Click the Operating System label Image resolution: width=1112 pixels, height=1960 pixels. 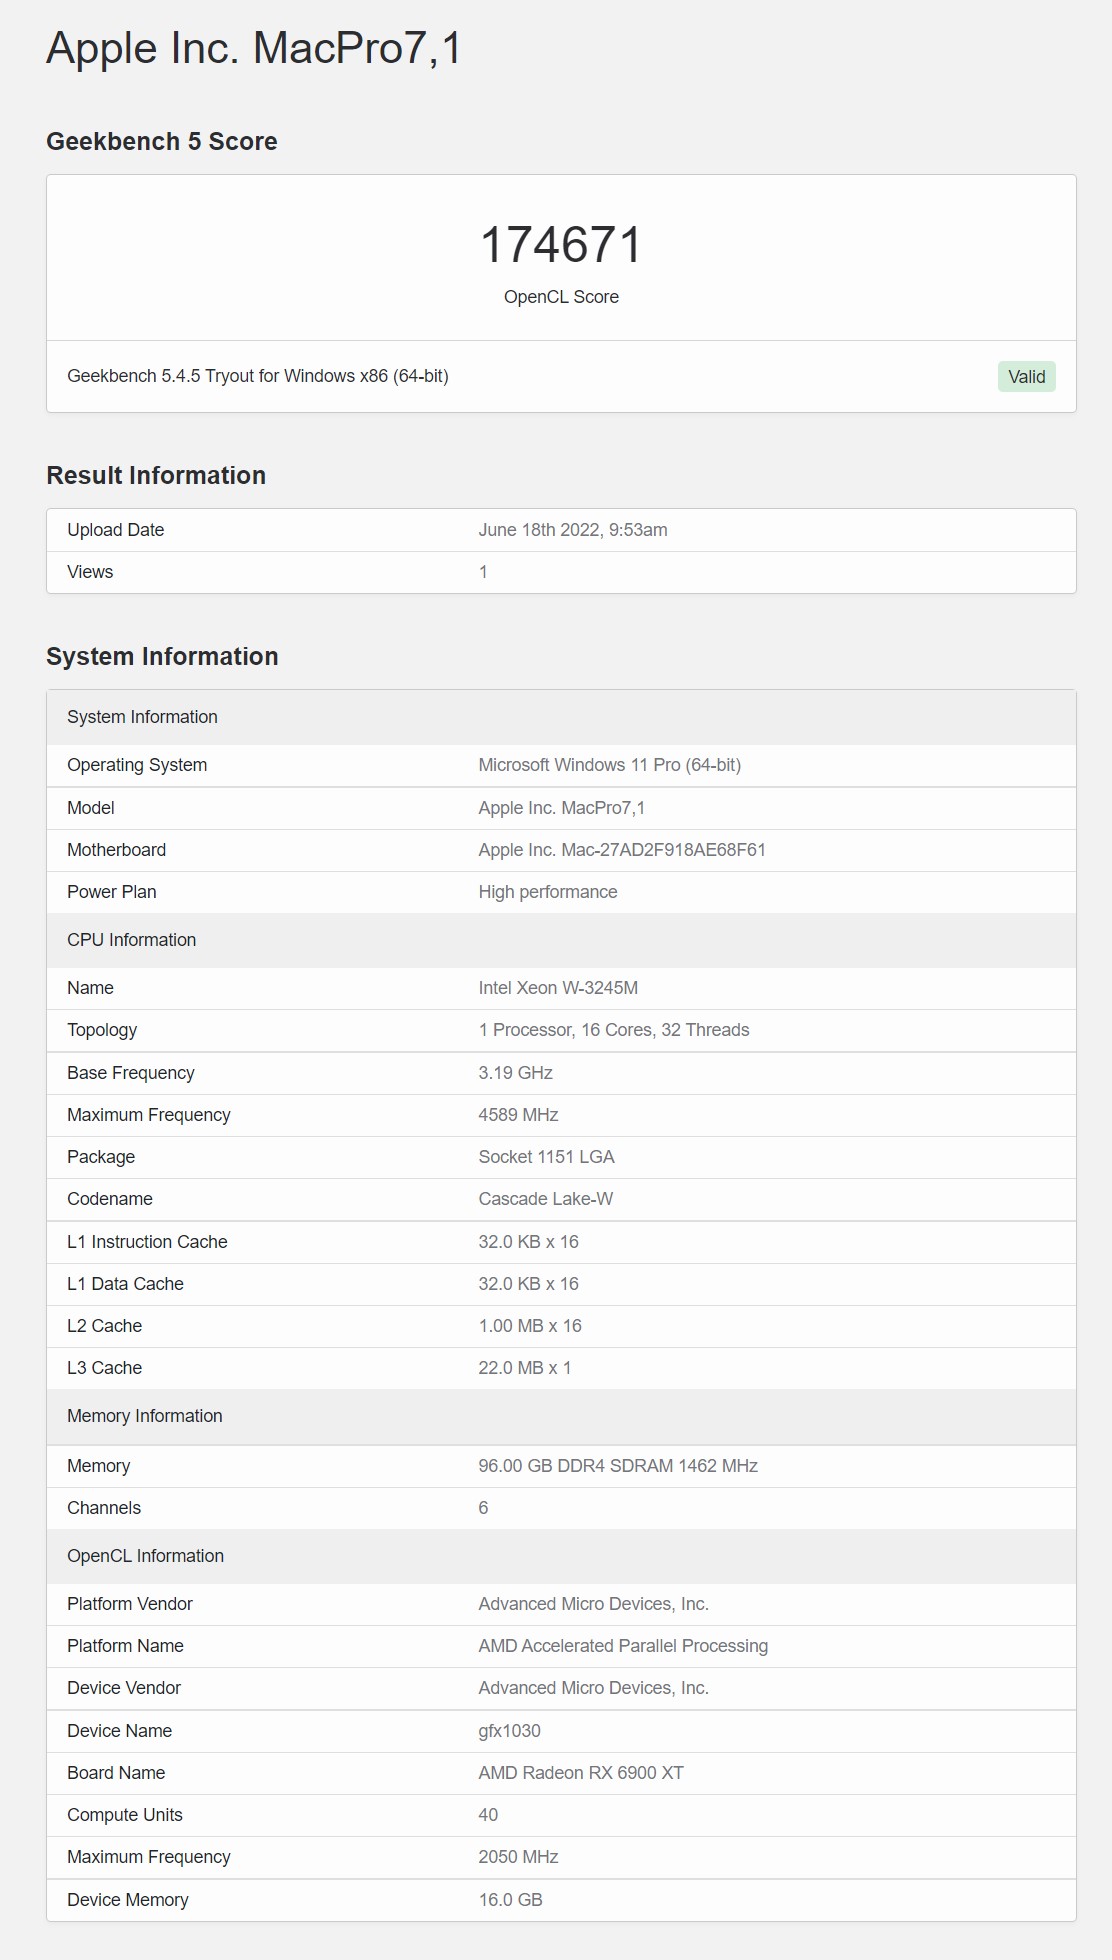click(x=137, y=765)
